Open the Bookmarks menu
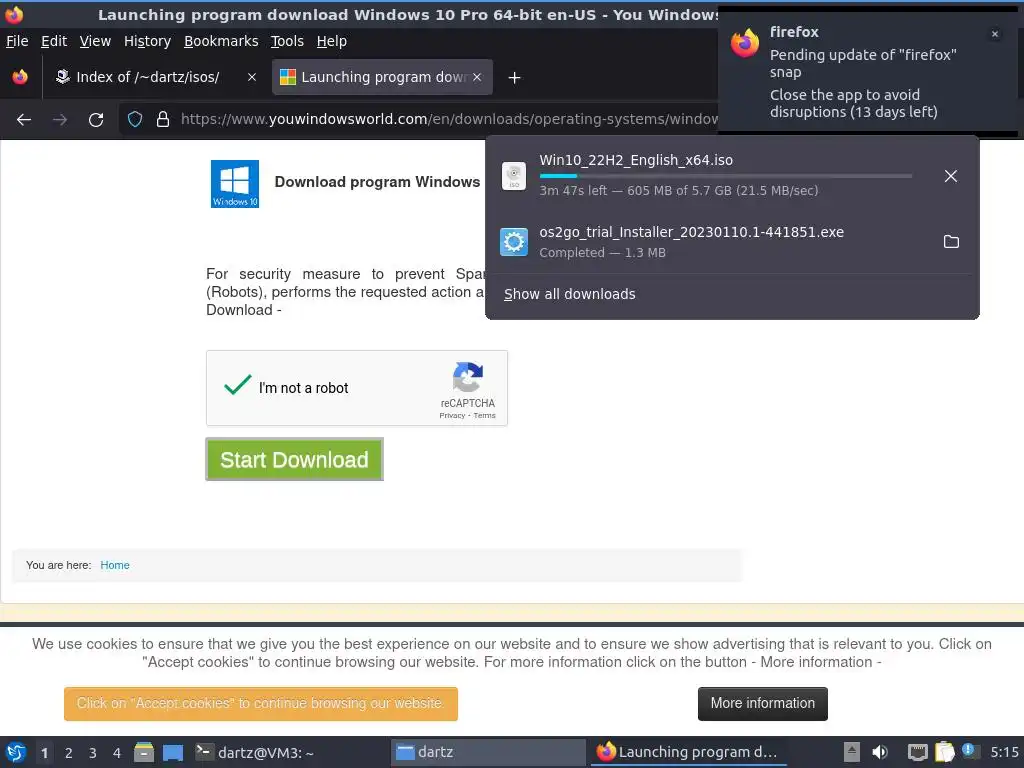 tap(221, 41)
